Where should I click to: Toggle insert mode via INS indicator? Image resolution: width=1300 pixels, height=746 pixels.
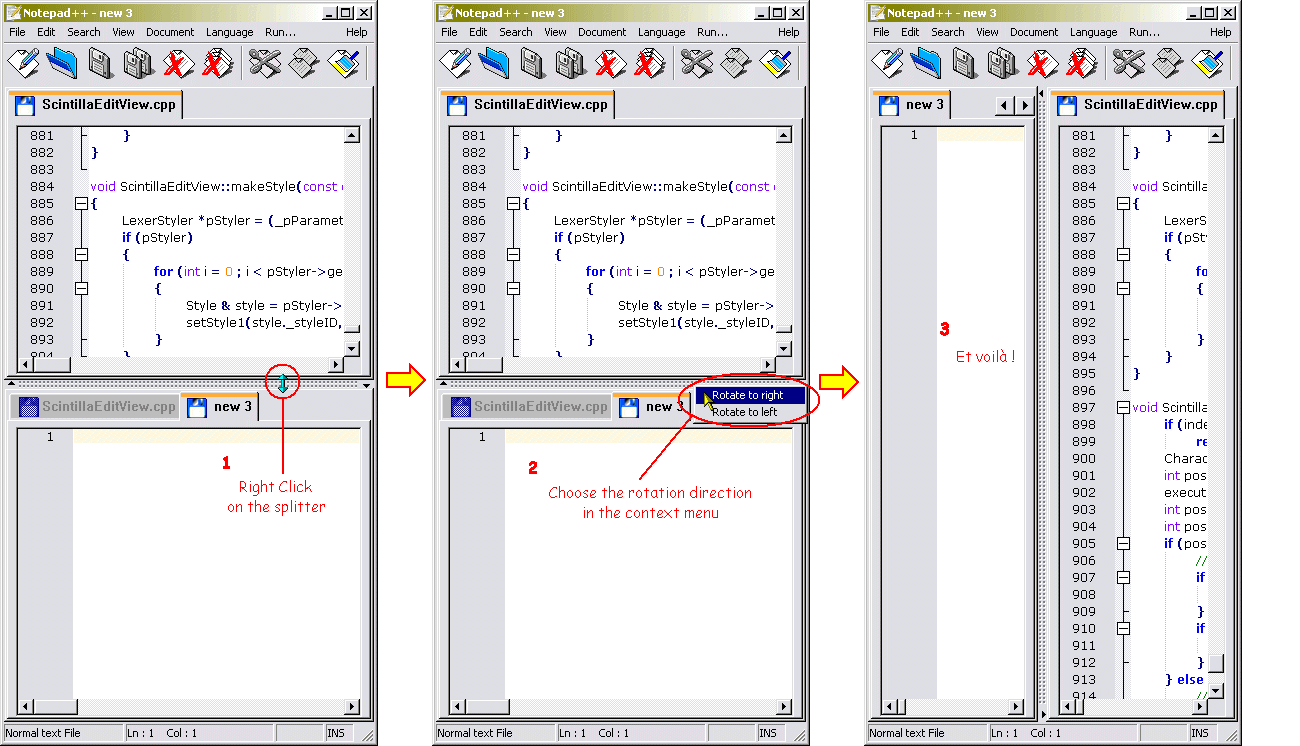pyautogui.click(x=337, y=732)
